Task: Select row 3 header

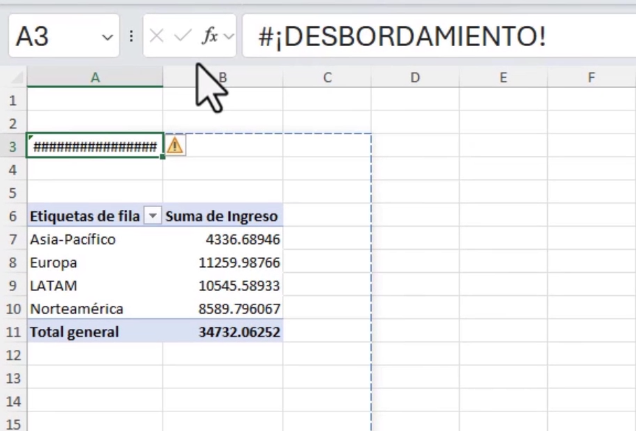Action: (13, 146)
